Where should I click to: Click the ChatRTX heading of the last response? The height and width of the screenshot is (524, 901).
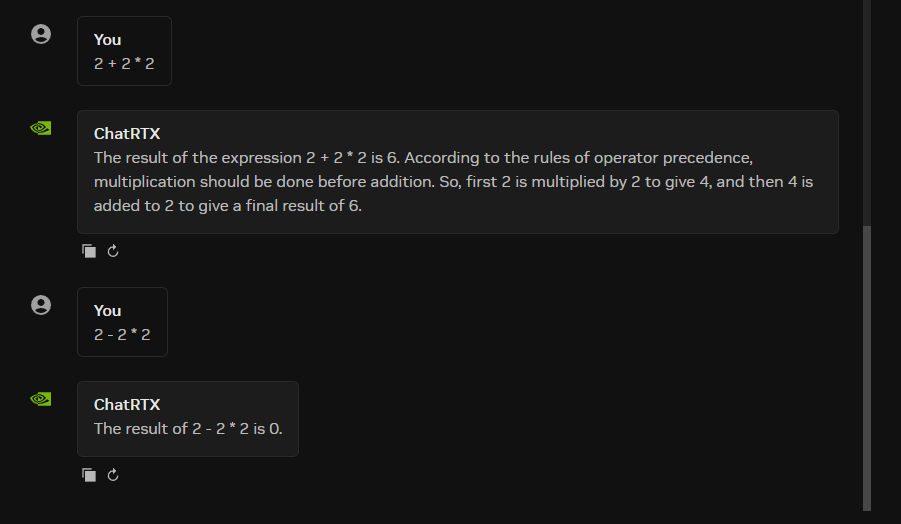click(x=127, y=405)
